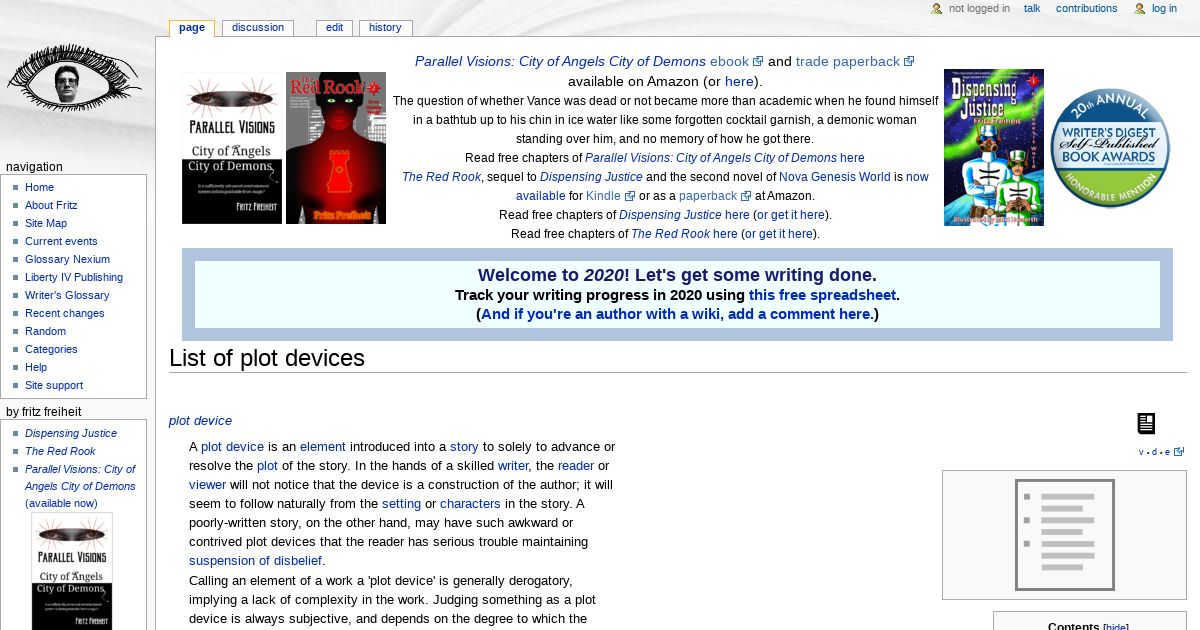Open the reader link in article
The image size is (1200, 630).
(576, 466)
